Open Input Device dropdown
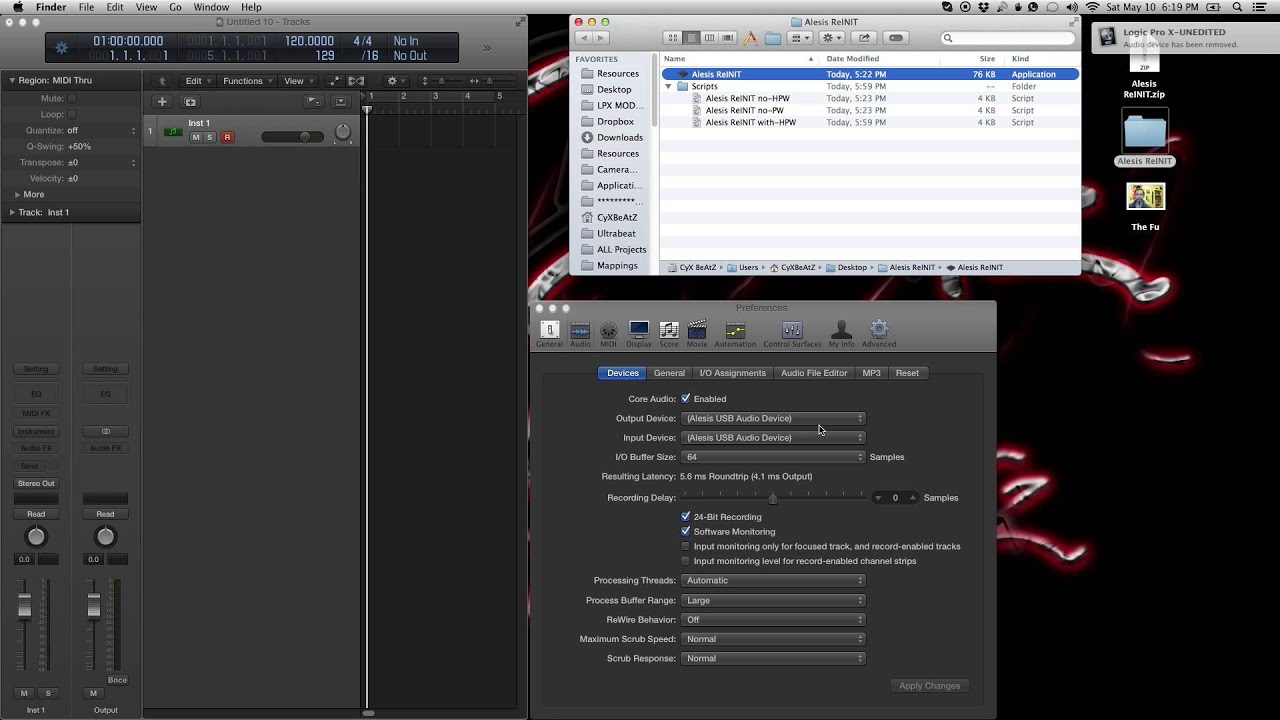This screenshot has height=720, width=1280. point(773,437)
